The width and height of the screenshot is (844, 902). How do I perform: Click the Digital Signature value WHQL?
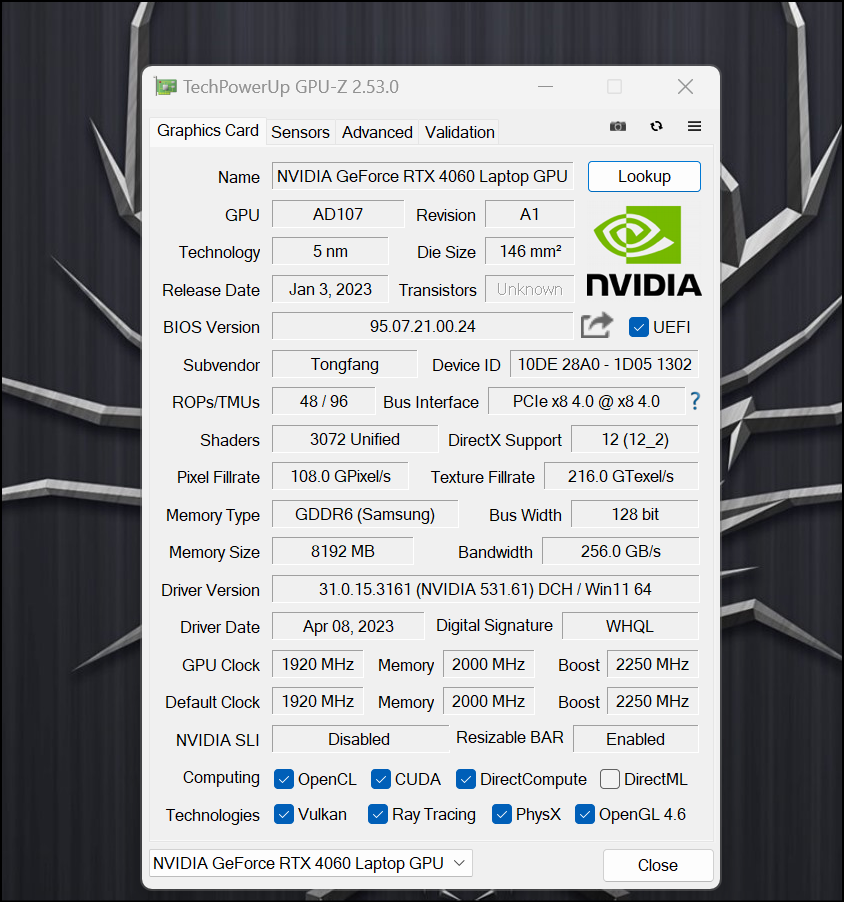coord(630,626)
